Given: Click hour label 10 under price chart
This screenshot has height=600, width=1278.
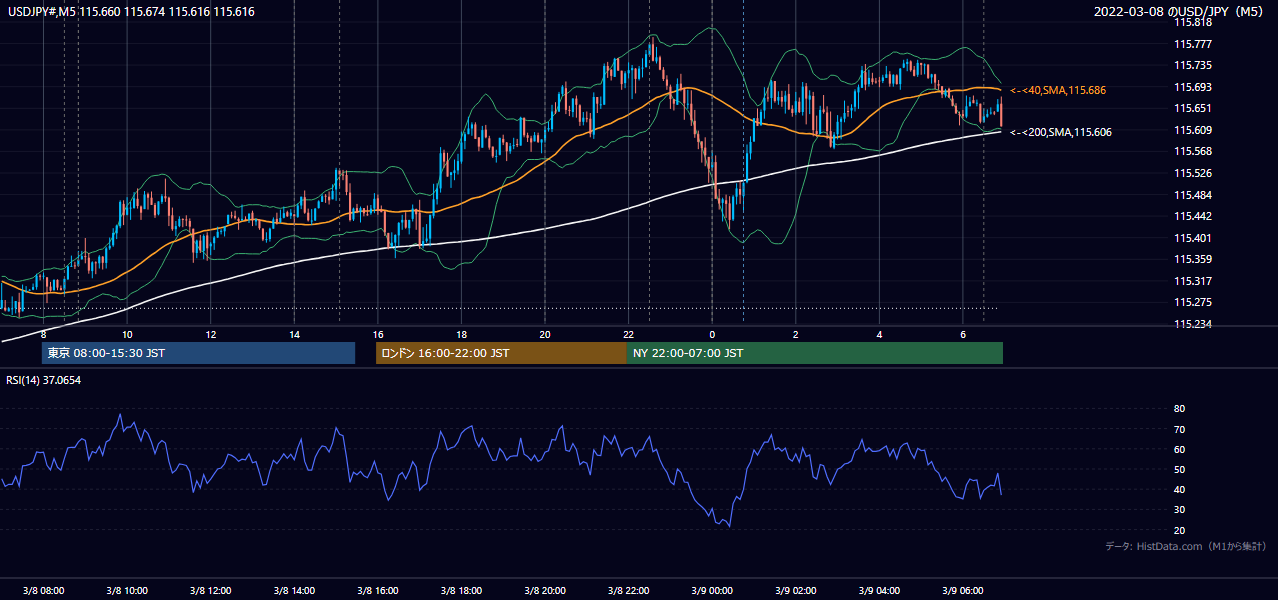Looking at the screenshot, I should point(127,334).
